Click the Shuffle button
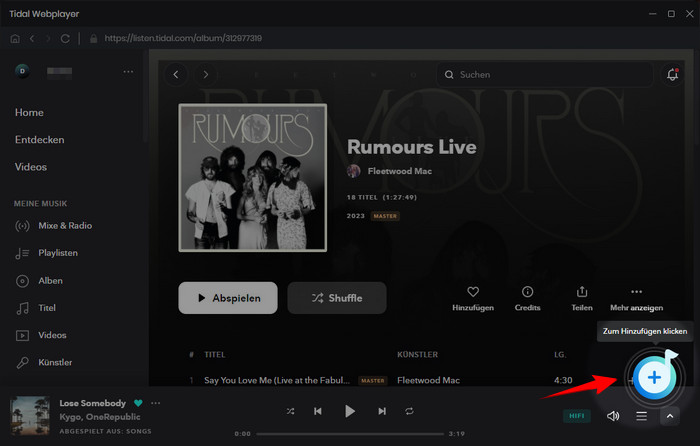This screenshot has height=446, width=700. point(337,298)
